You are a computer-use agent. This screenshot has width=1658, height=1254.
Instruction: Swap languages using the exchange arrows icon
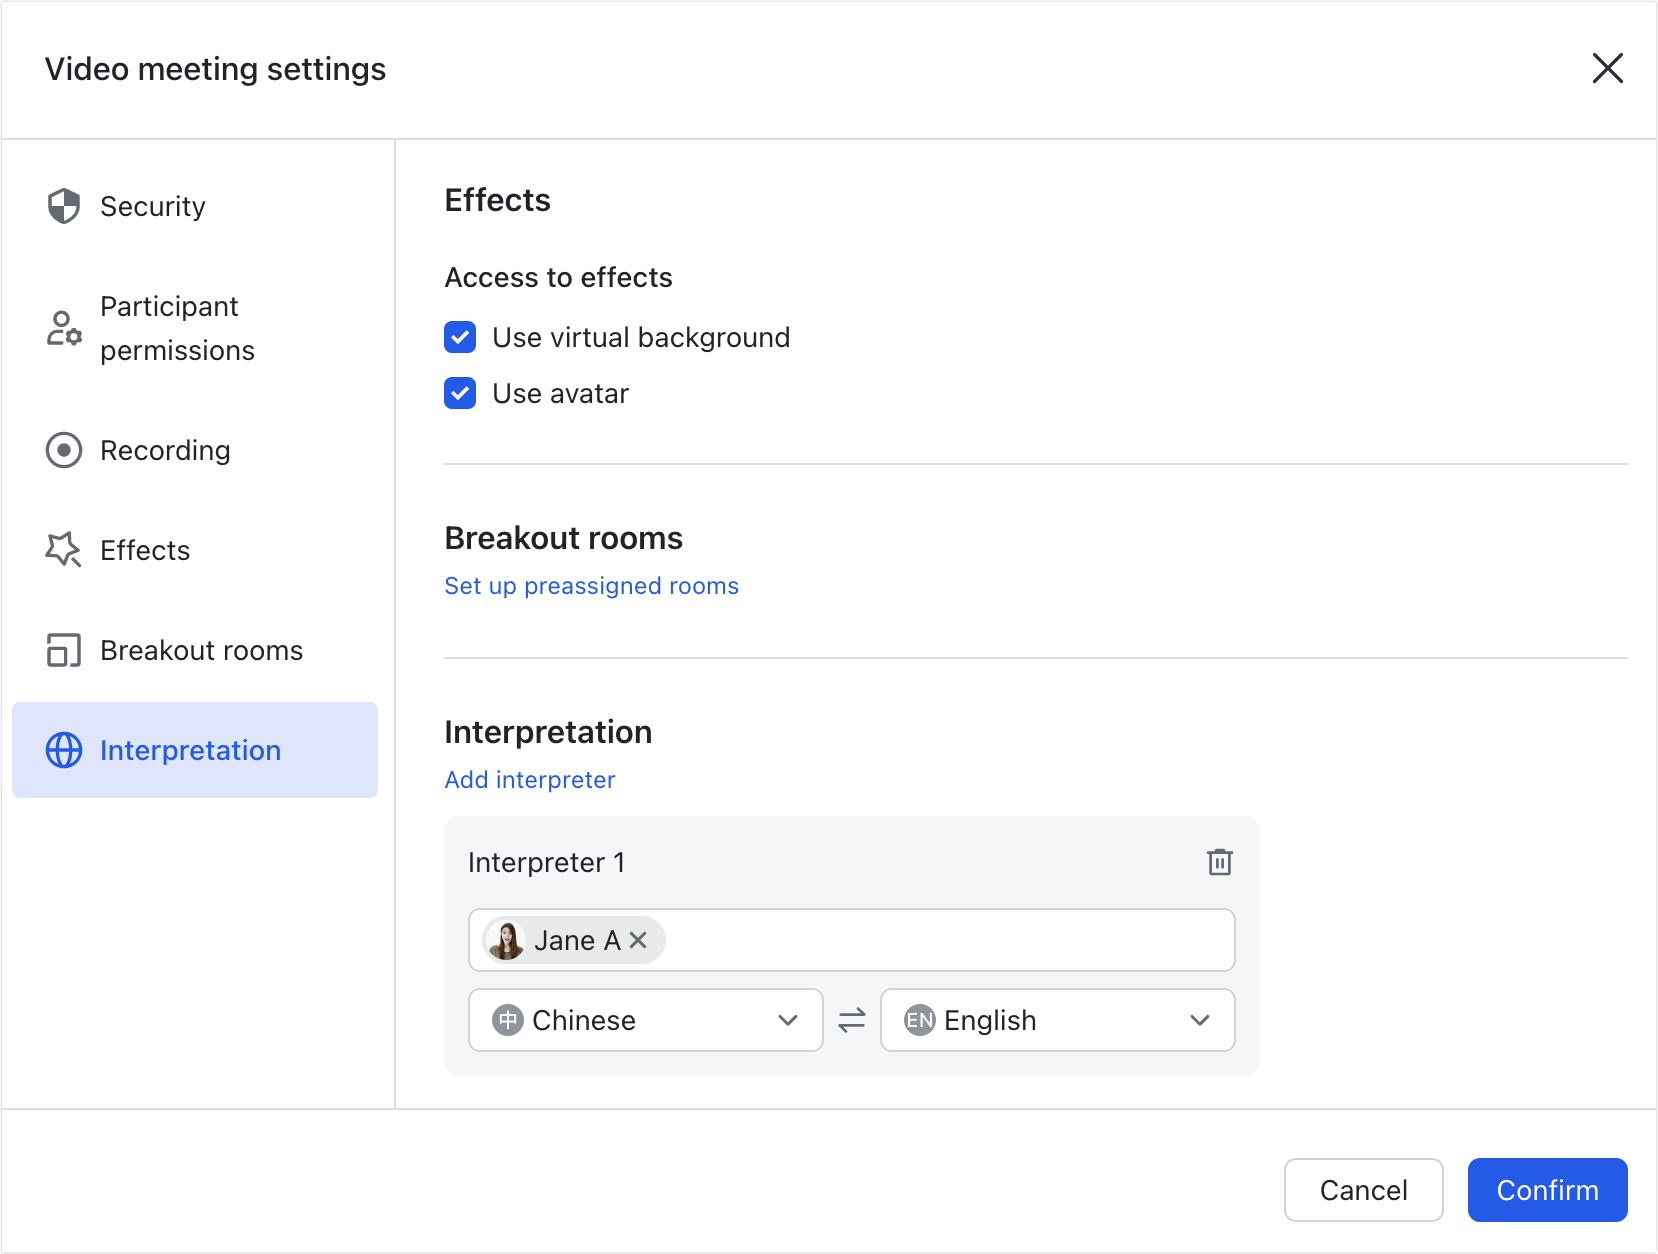[852, 1020]
